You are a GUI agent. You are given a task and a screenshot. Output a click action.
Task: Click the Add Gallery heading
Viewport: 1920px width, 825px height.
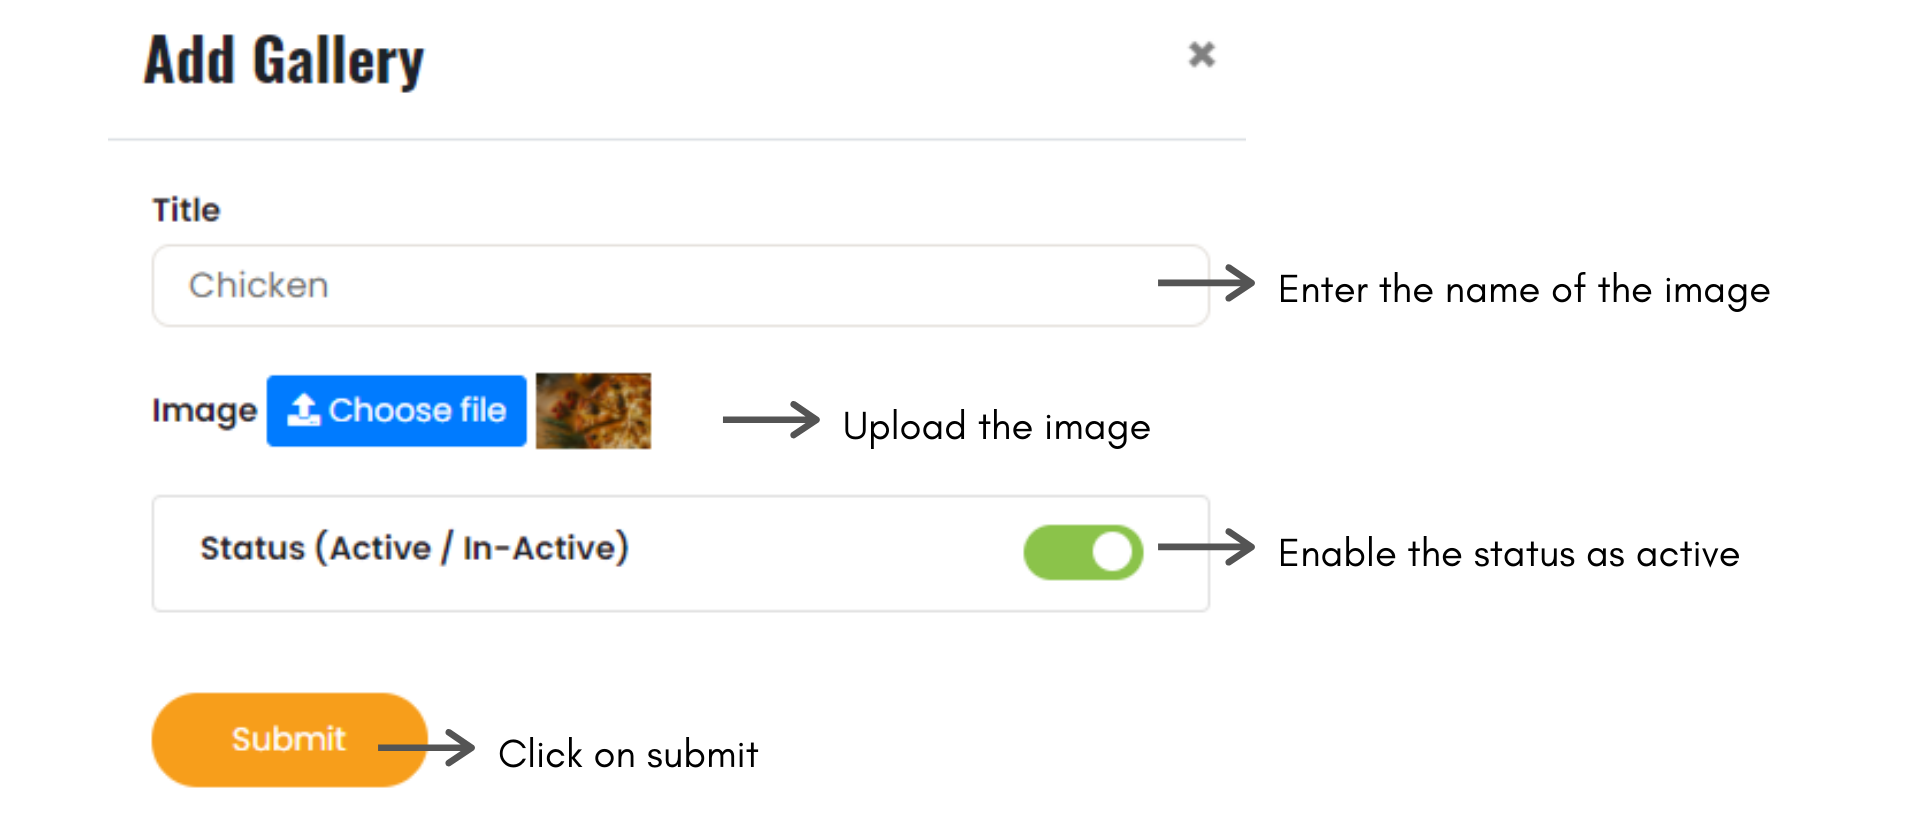(284, 60)
